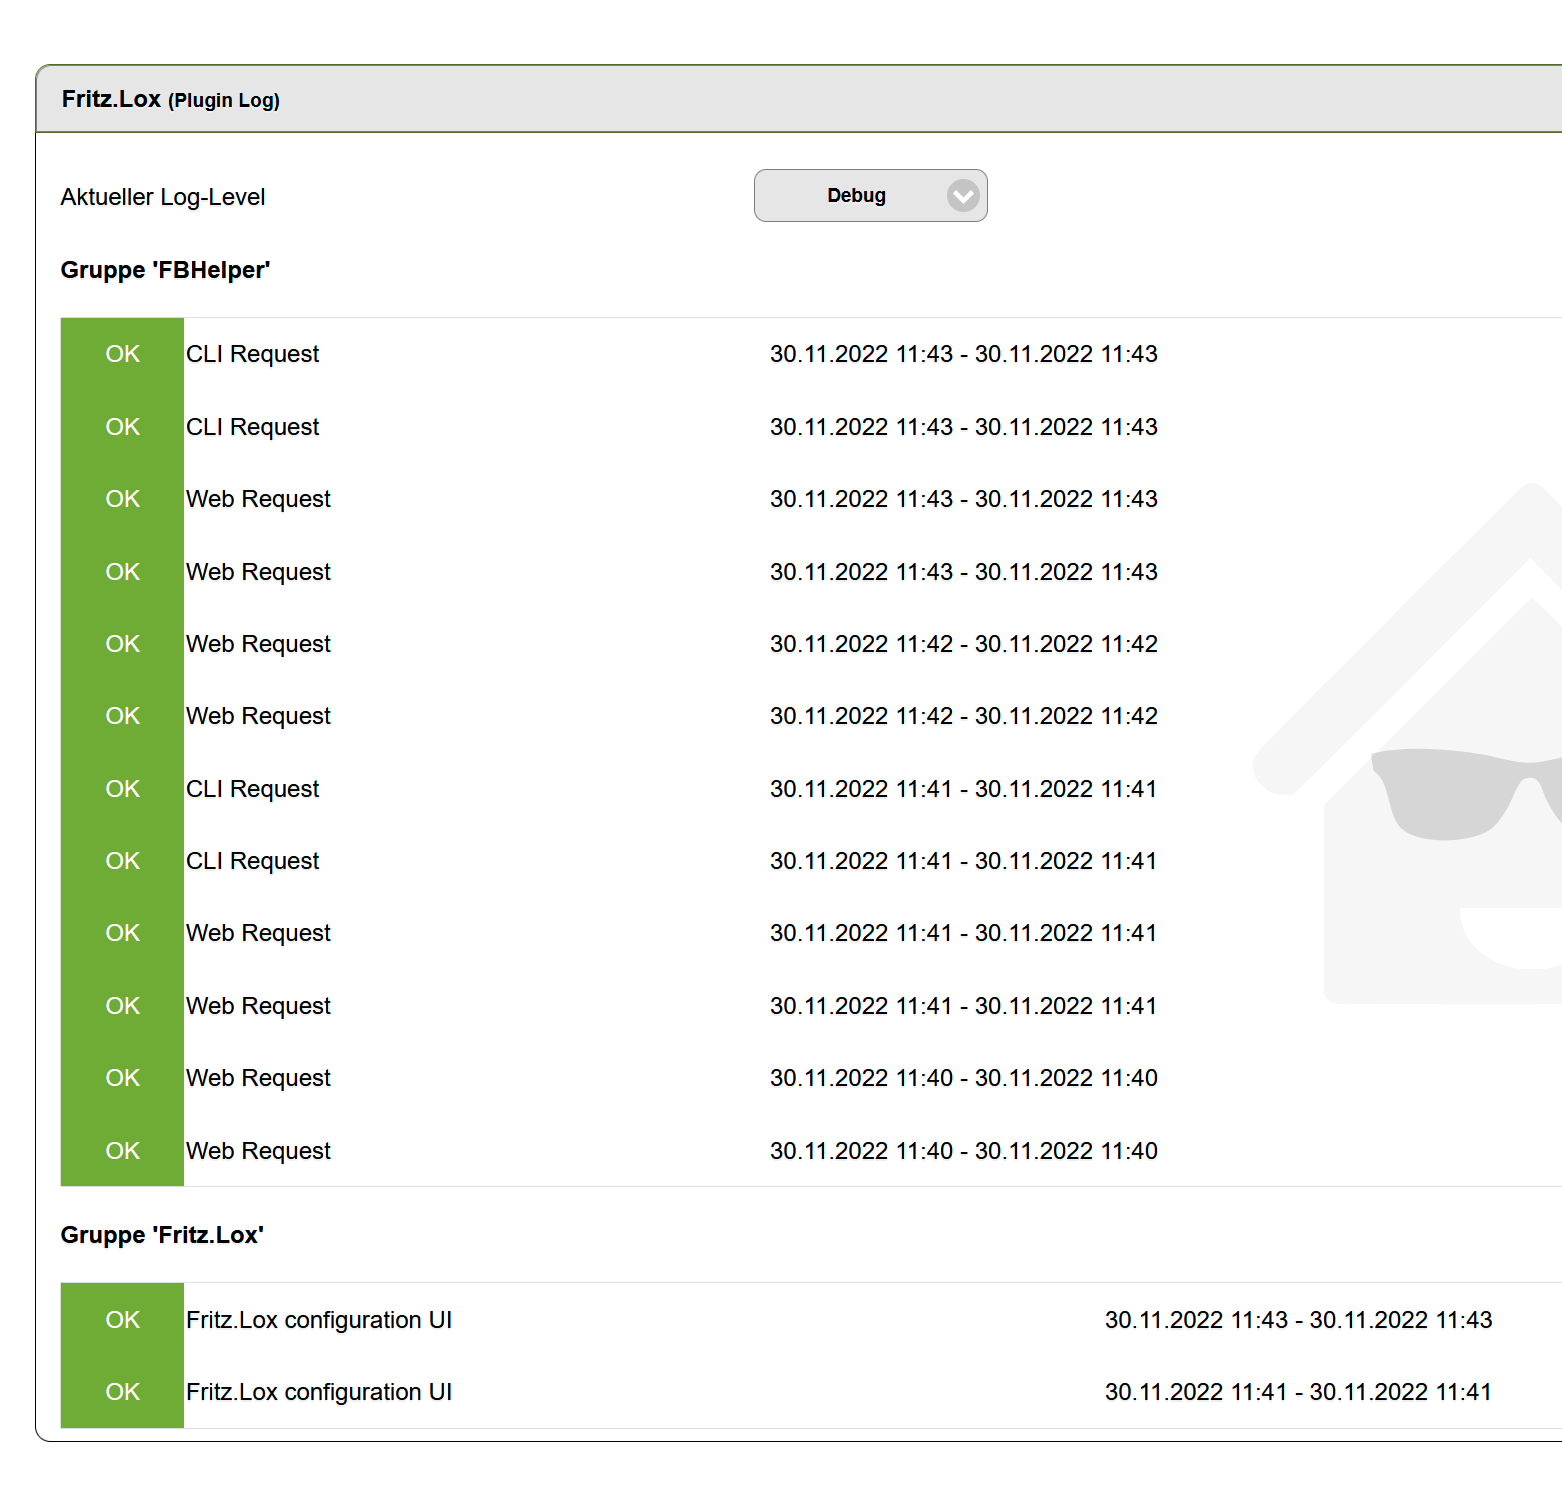Select the Gruppe 'FBHelper' heading
Image resolution: width=1562 pixels, height=1496 pixels.
click(x=166, y=270)
